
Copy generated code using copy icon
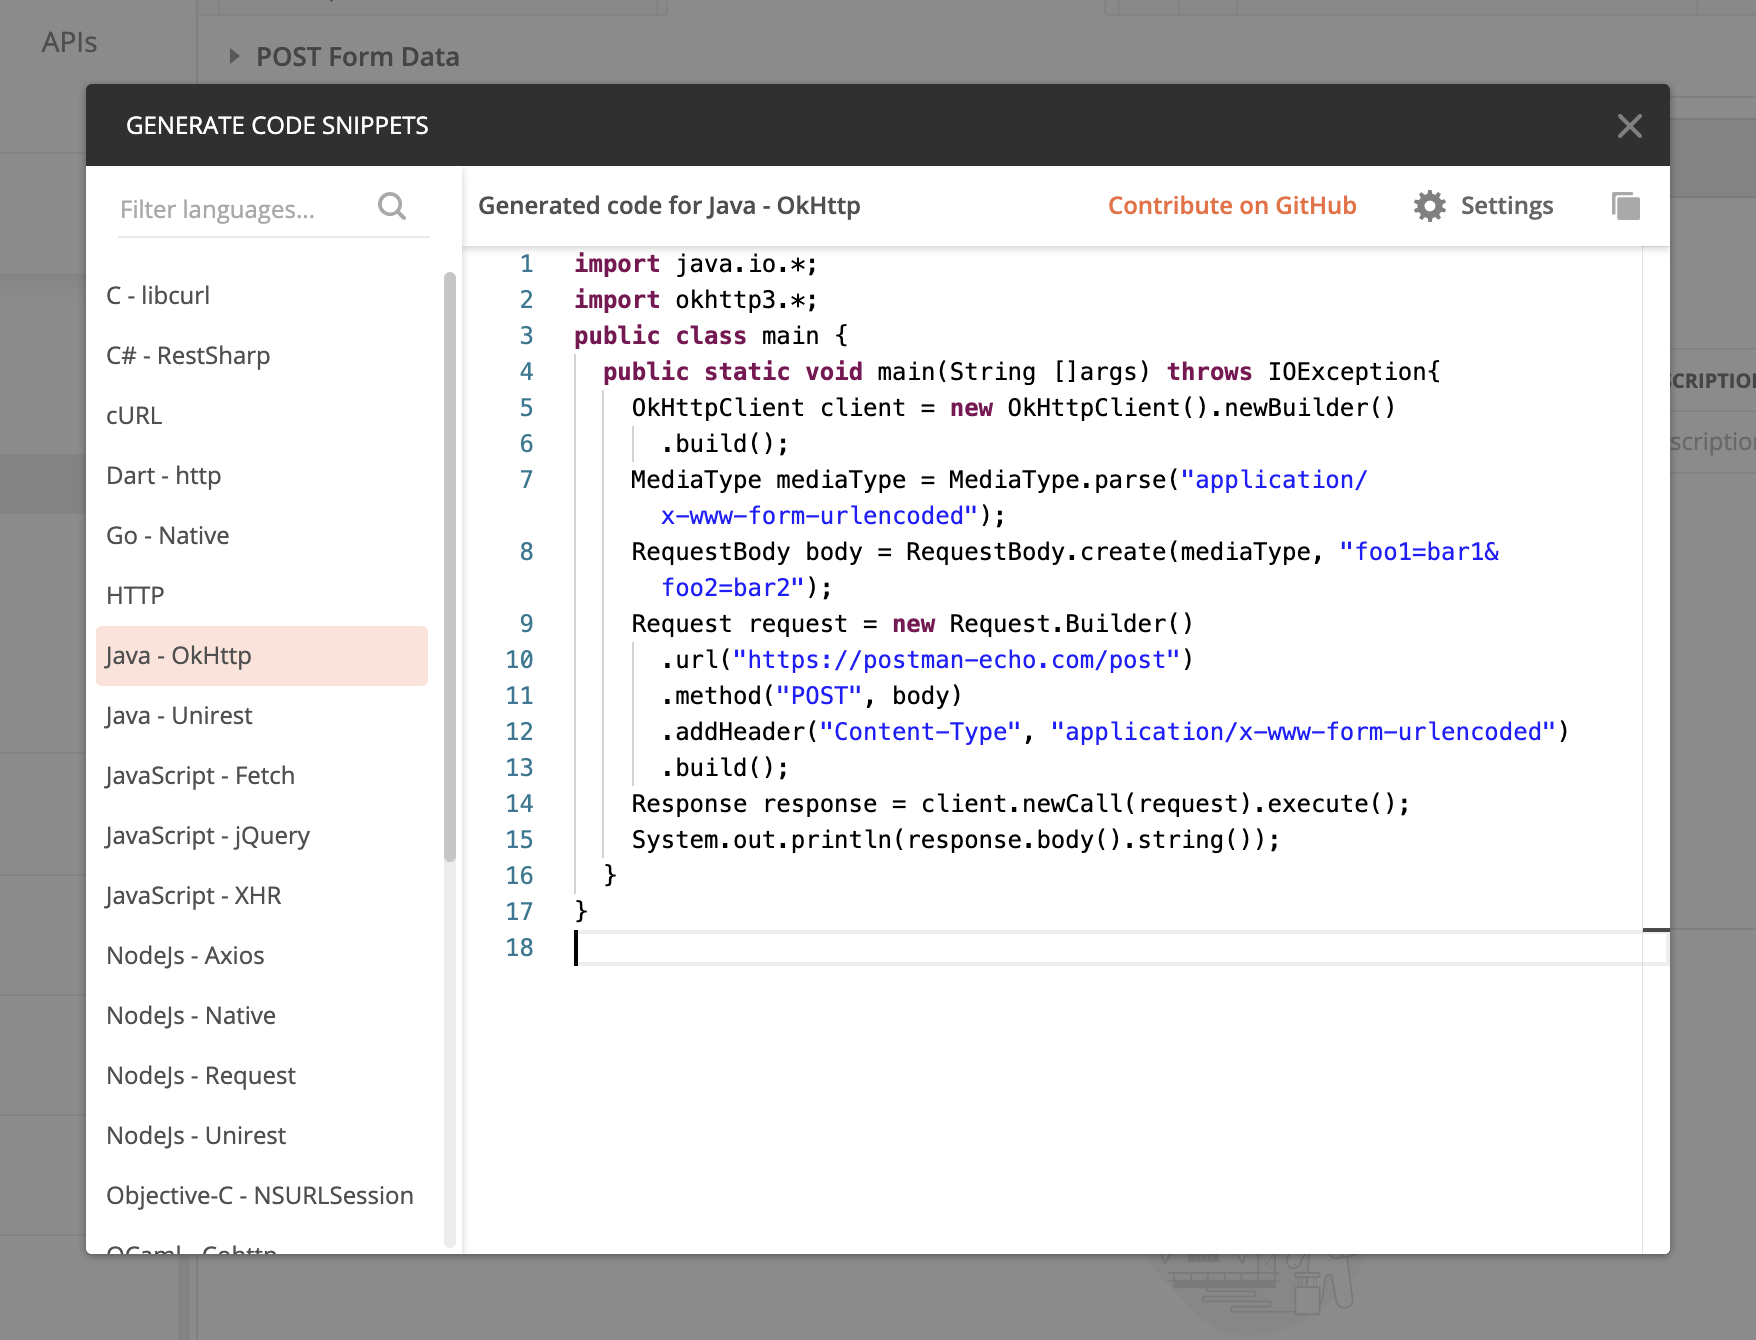click(1625, 205)
